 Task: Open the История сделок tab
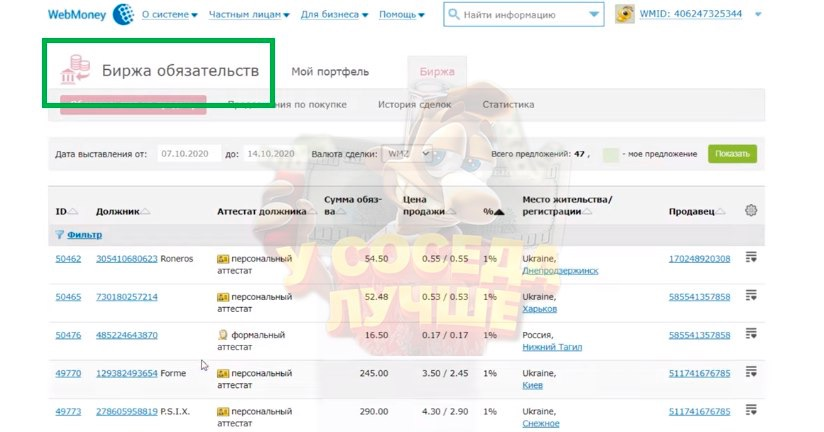pyautogui.click(x=414, y=104)
